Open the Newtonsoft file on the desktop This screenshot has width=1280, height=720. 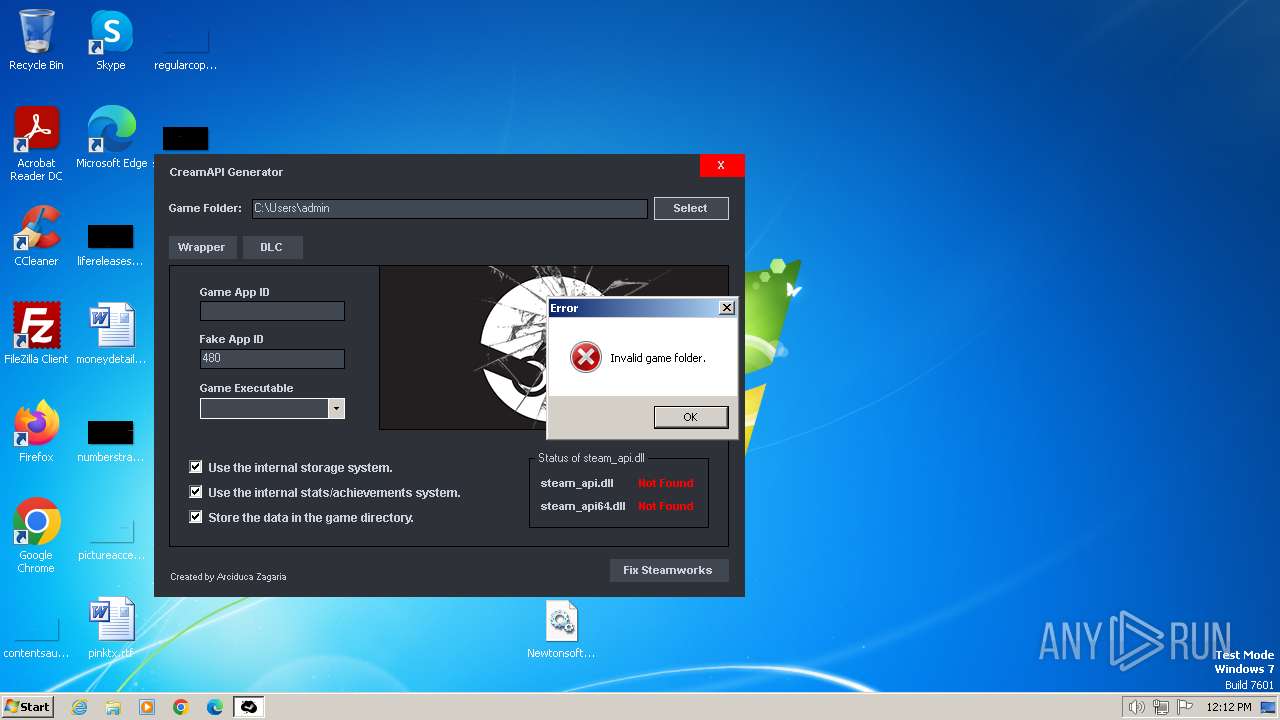click(561, 628)
